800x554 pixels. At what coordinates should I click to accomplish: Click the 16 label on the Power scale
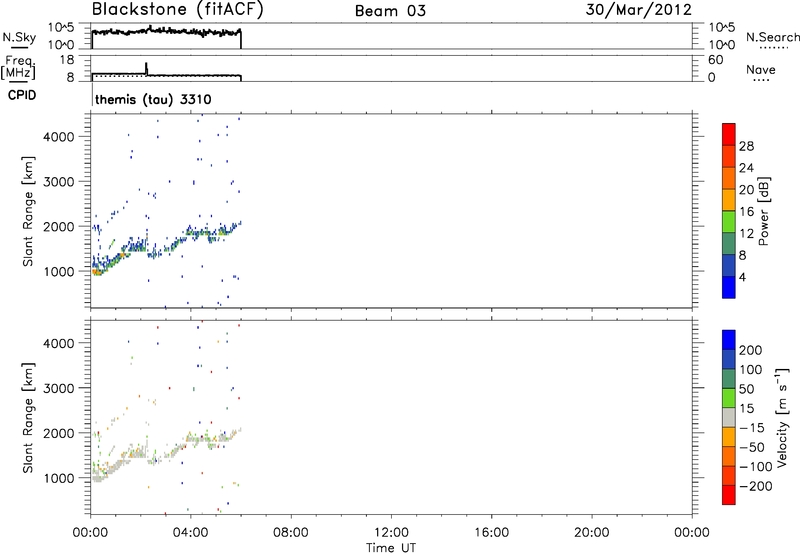746,212
